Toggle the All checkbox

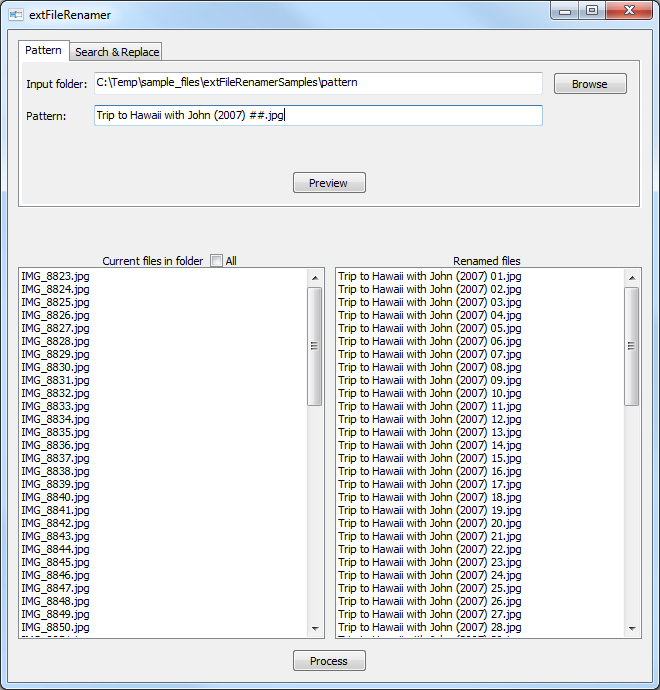216,261
